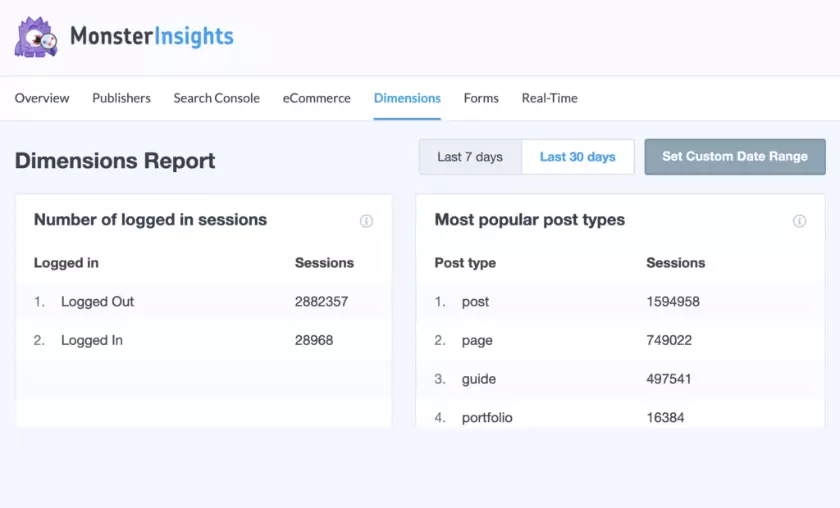
Task: Click the 28968 sessions value
Action: [x=314, y=340]
